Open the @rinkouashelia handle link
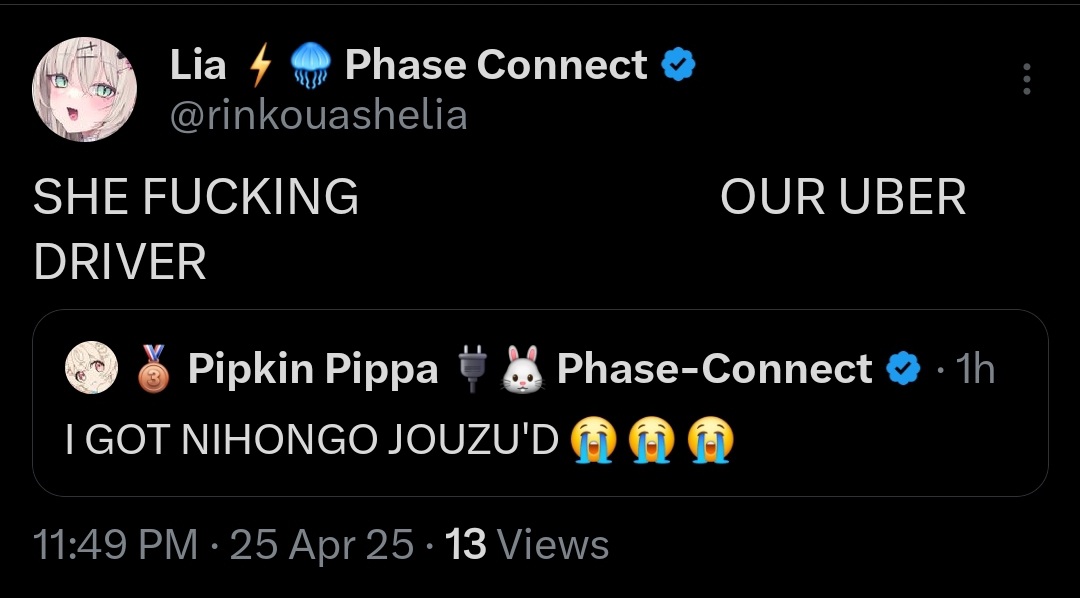 point(318,116)
